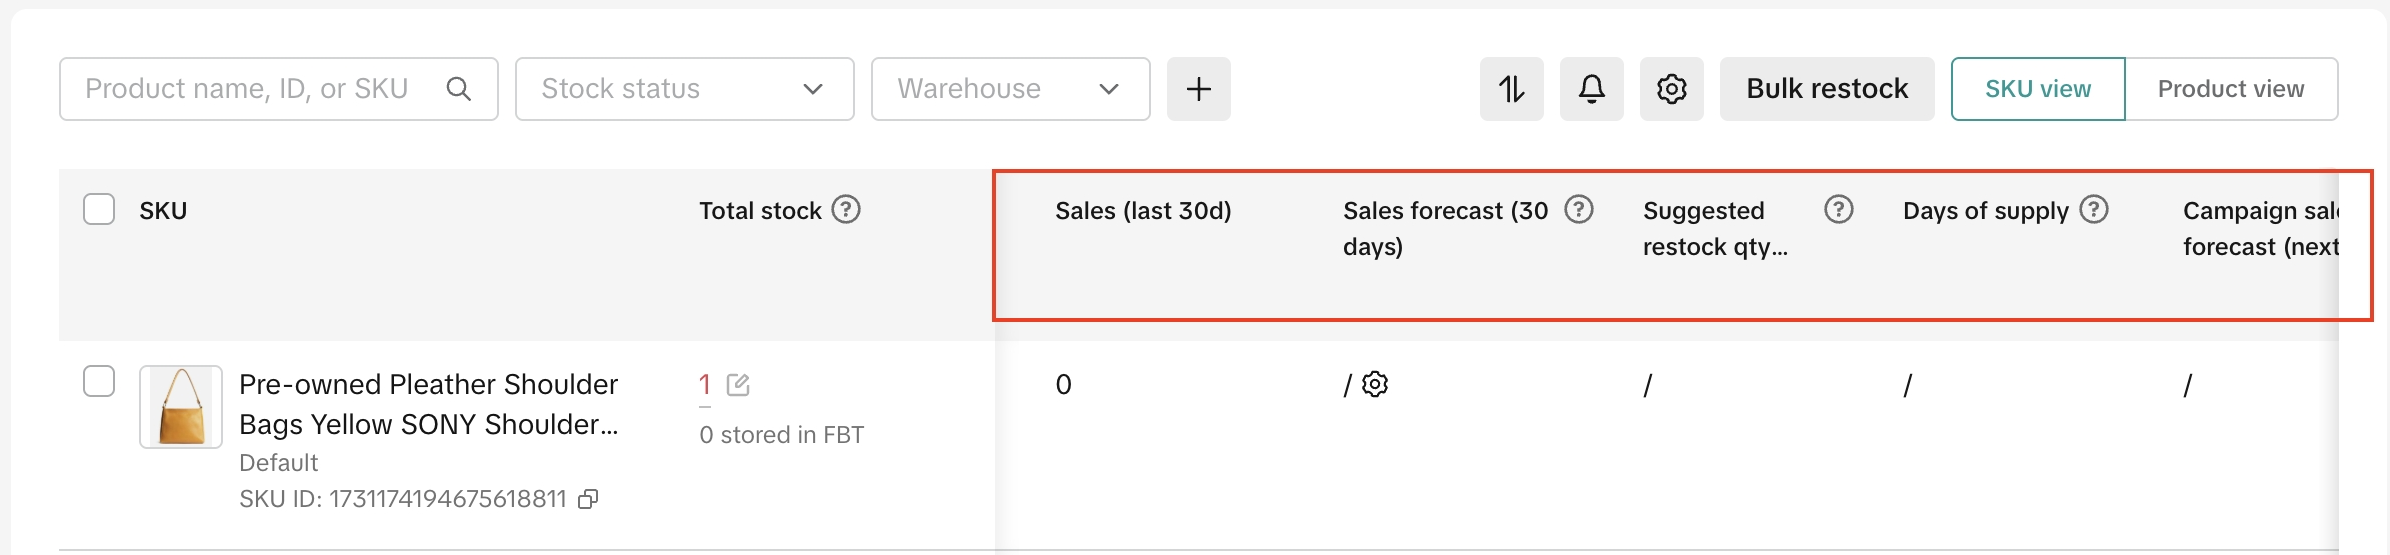
Task: Copy the SKU ID icon
Action: tap(589, 499)
